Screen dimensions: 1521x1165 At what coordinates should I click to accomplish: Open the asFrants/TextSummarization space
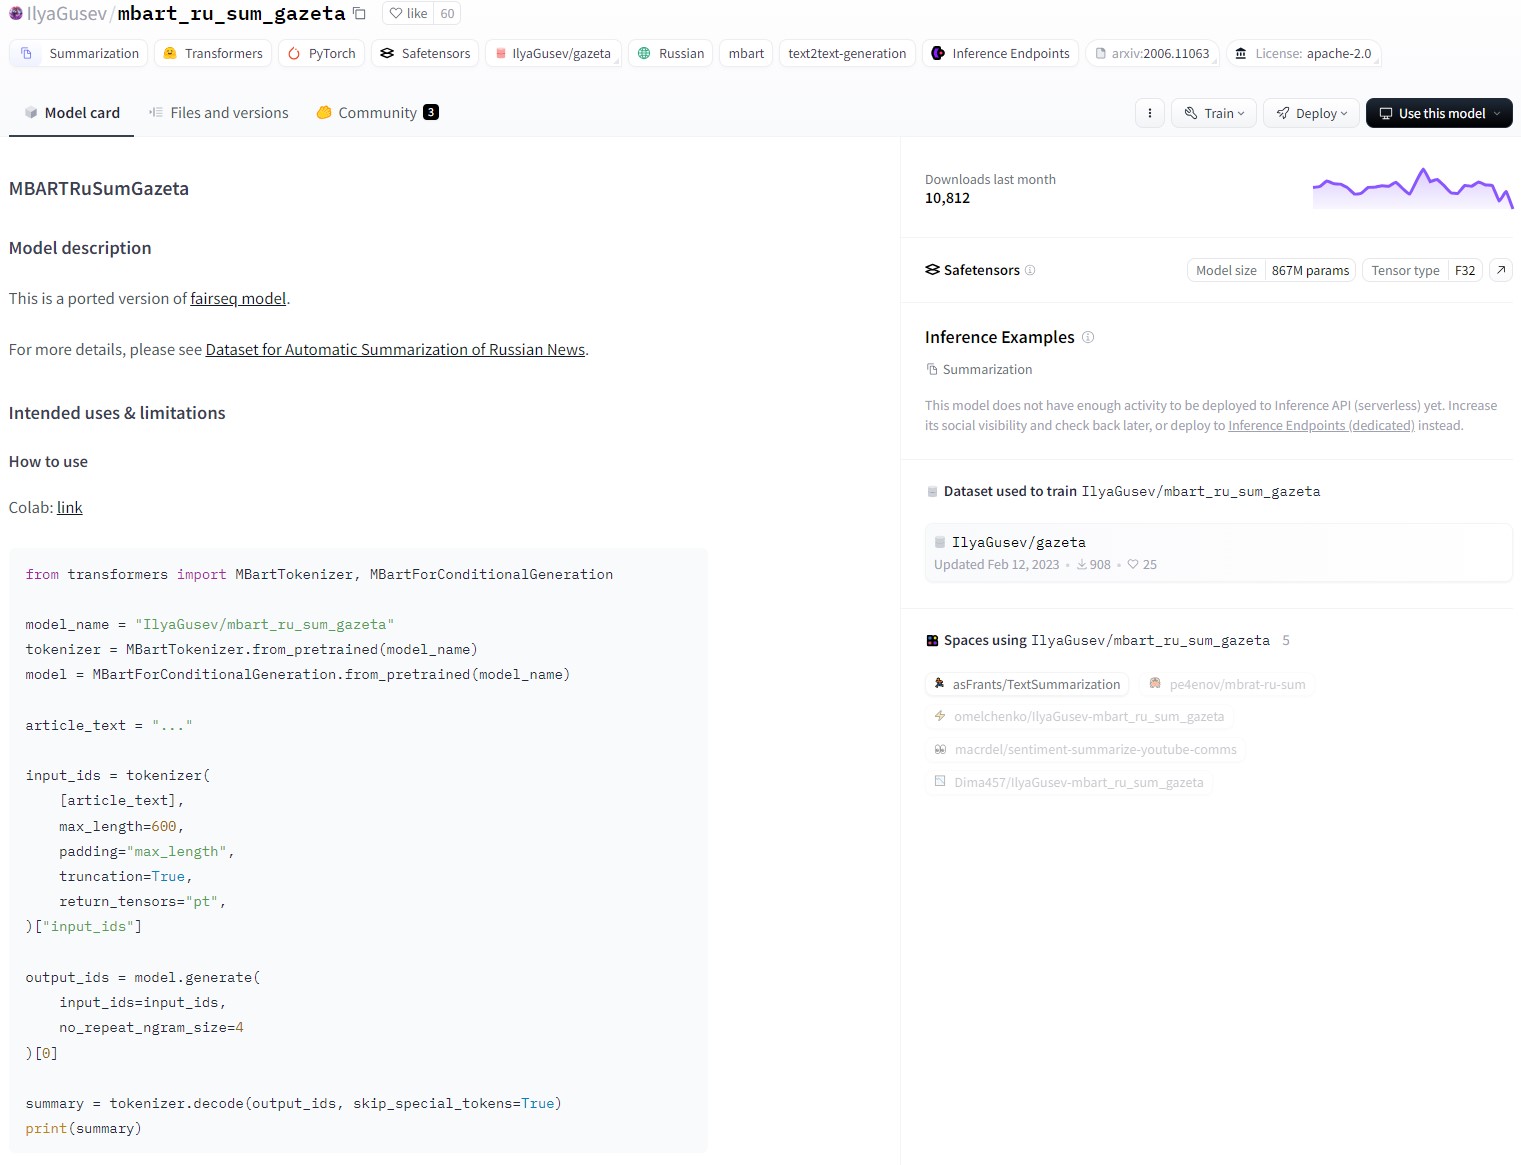pos(1027,685)
